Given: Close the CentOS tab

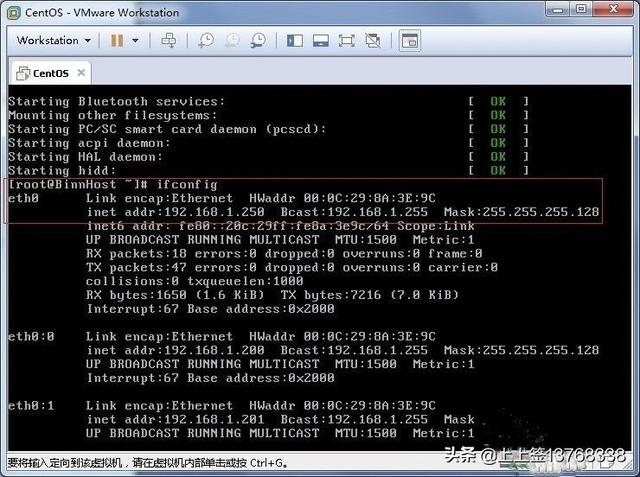Looking at the screenshot, I should (x=81, y=73).
